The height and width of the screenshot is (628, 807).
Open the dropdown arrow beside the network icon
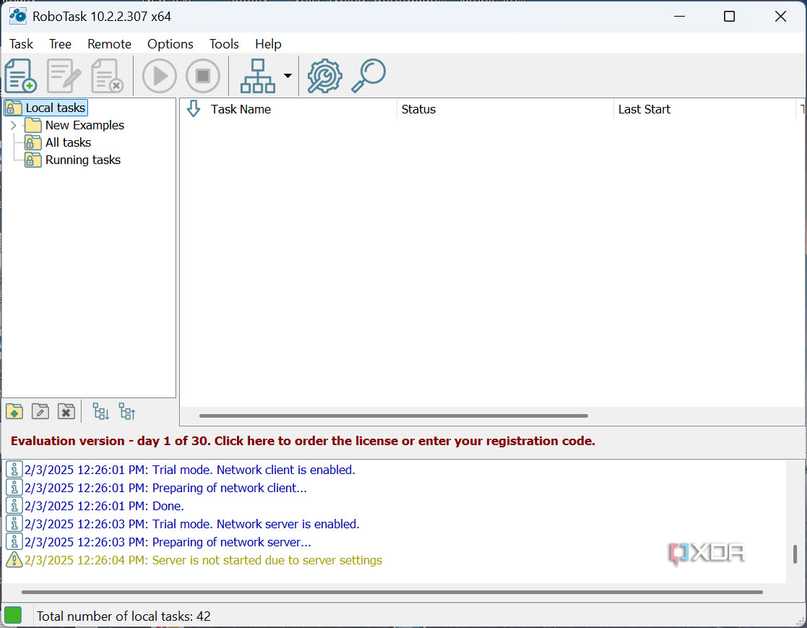pos(288,76)
